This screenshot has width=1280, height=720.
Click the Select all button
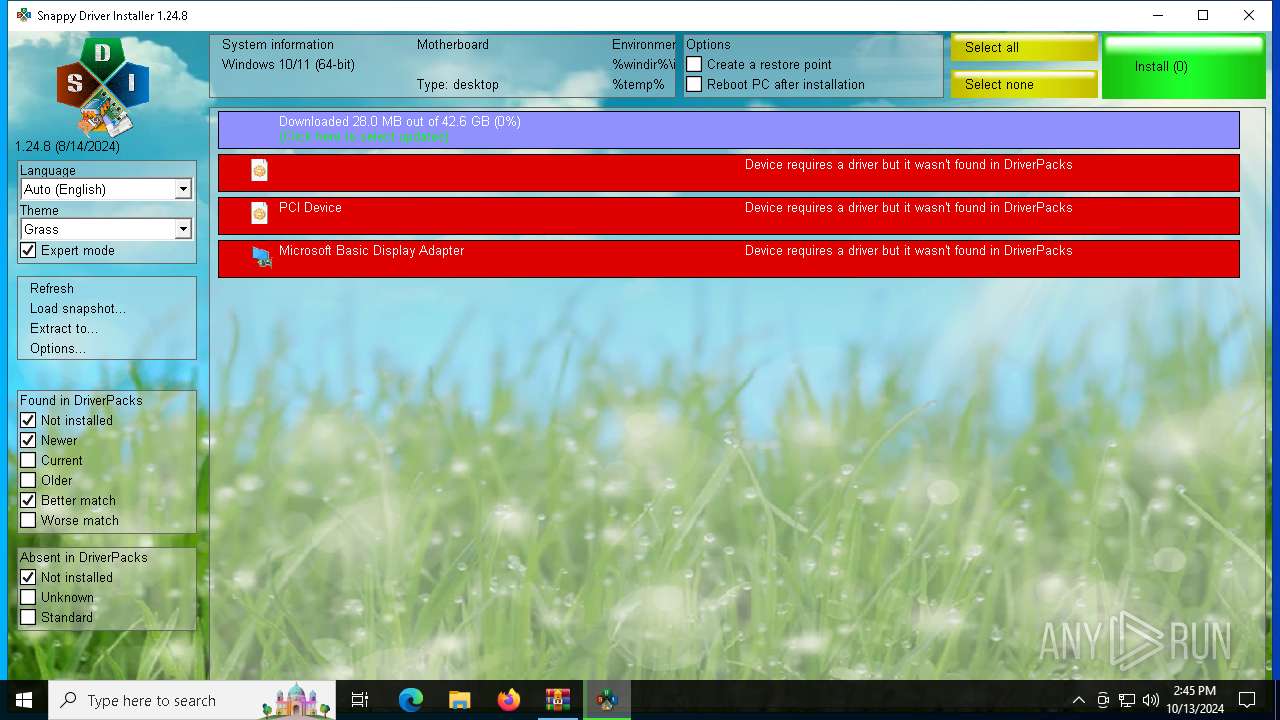[x=1024, y=48]
